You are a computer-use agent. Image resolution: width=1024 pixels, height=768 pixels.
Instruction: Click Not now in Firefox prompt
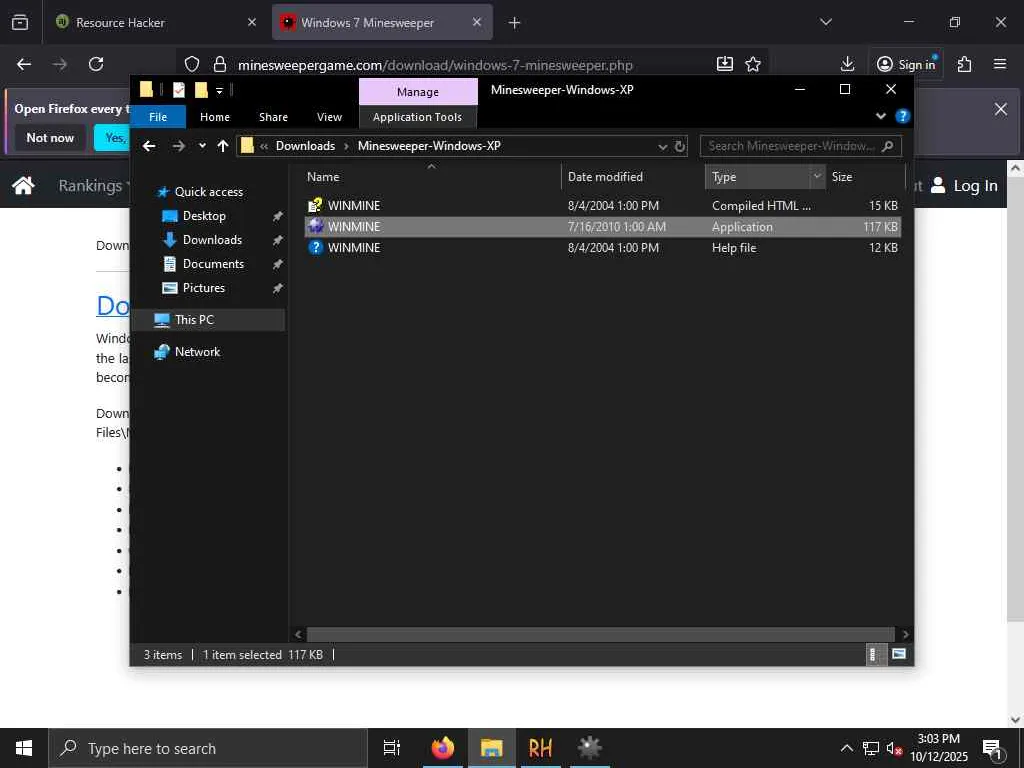50,138
